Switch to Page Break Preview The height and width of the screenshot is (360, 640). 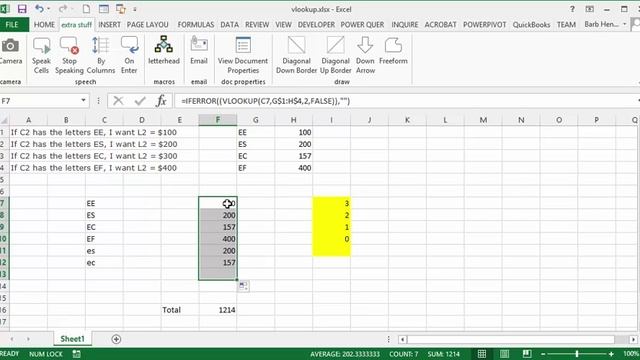point(527,354)
